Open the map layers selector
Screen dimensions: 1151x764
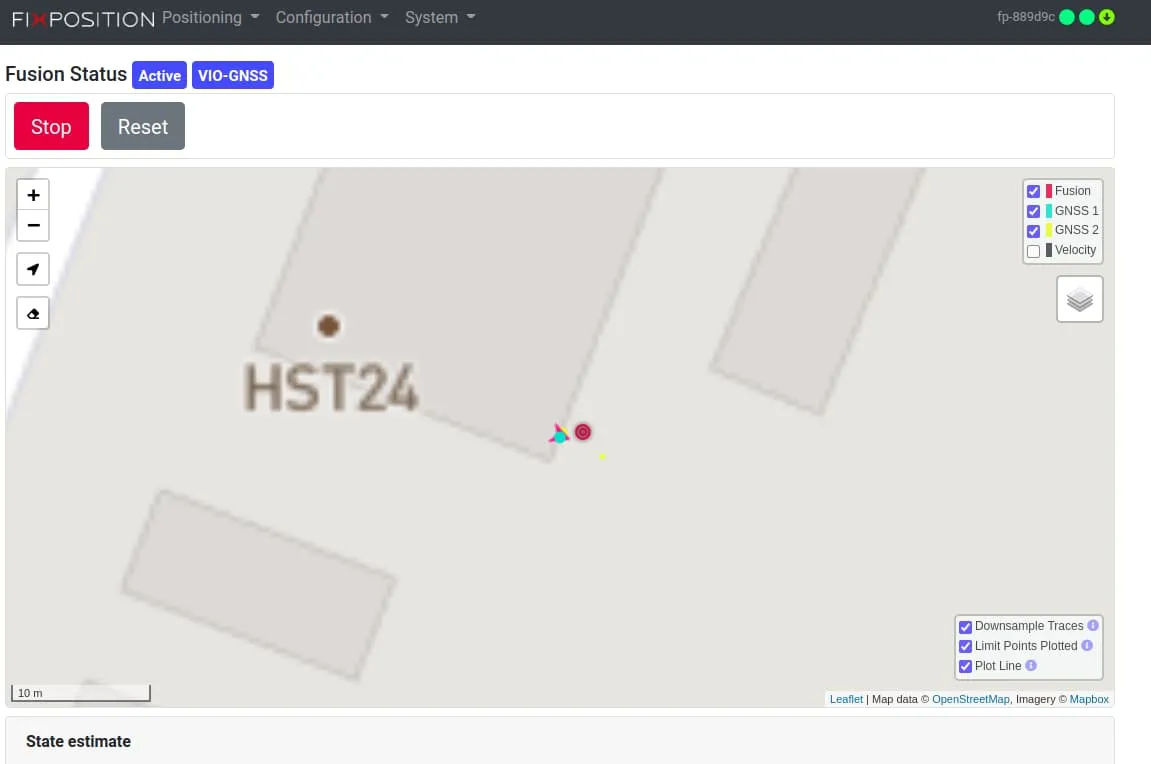(1079, 299)
